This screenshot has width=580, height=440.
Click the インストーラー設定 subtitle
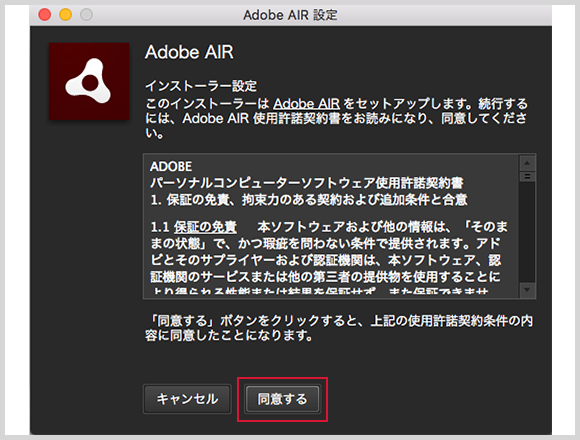[201, 86]
